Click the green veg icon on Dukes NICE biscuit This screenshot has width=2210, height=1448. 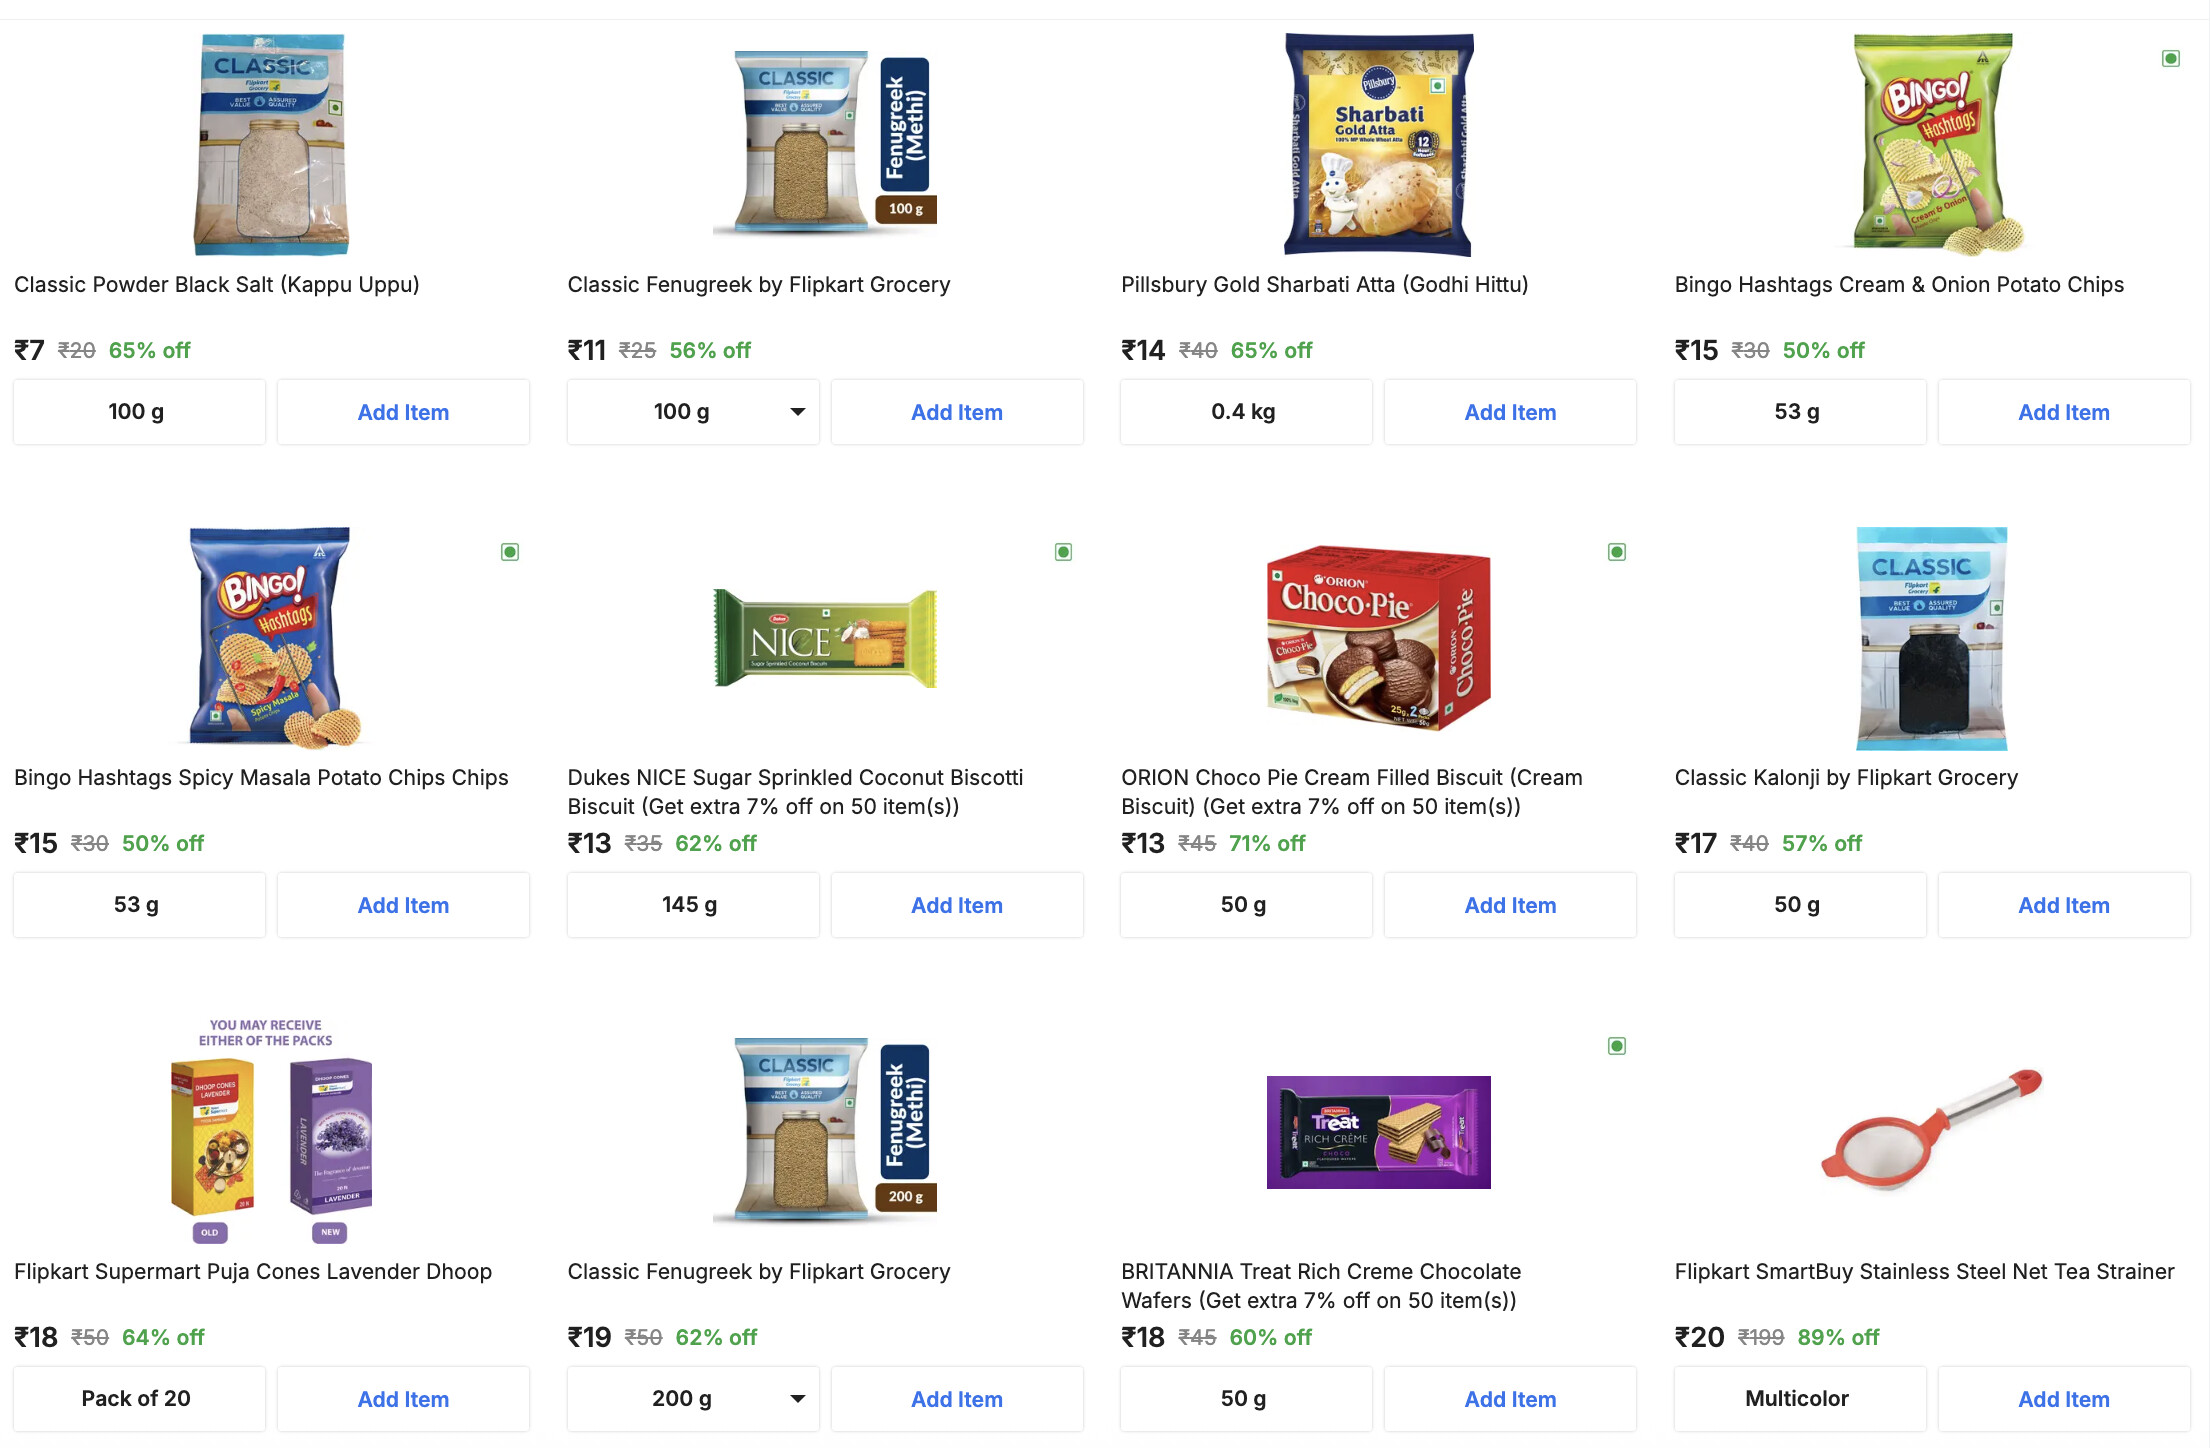coord(1063,552)
